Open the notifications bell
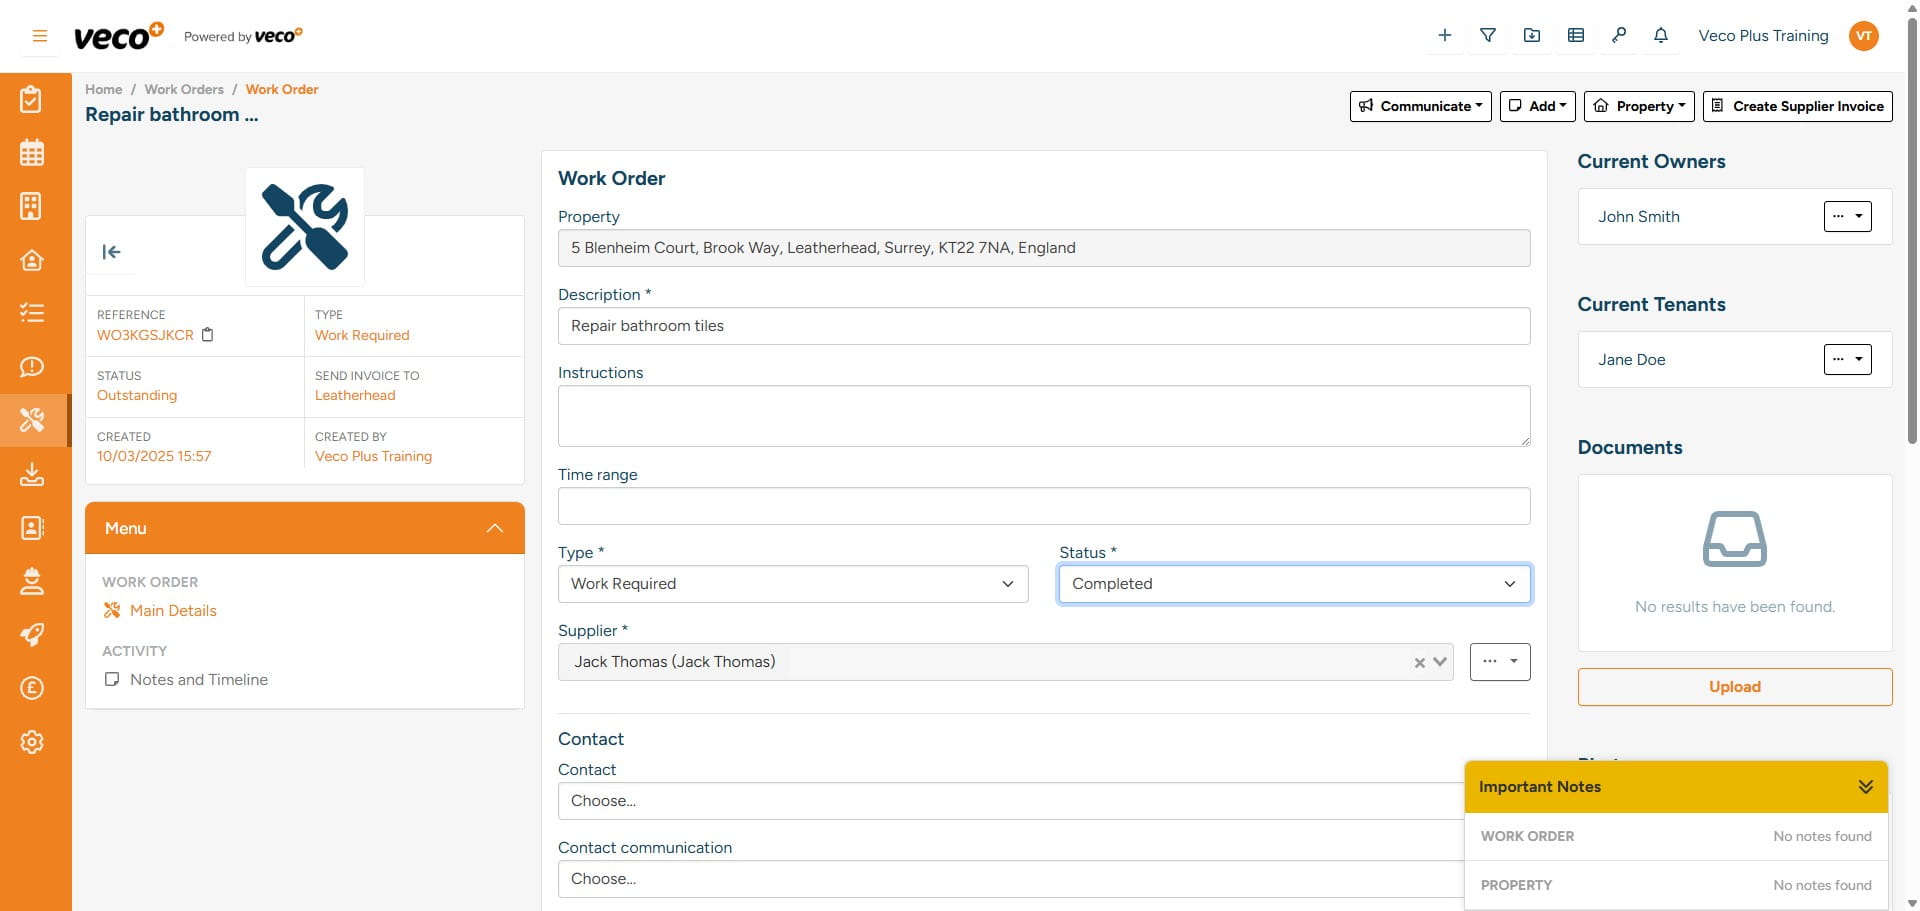 pos(1661,36)
